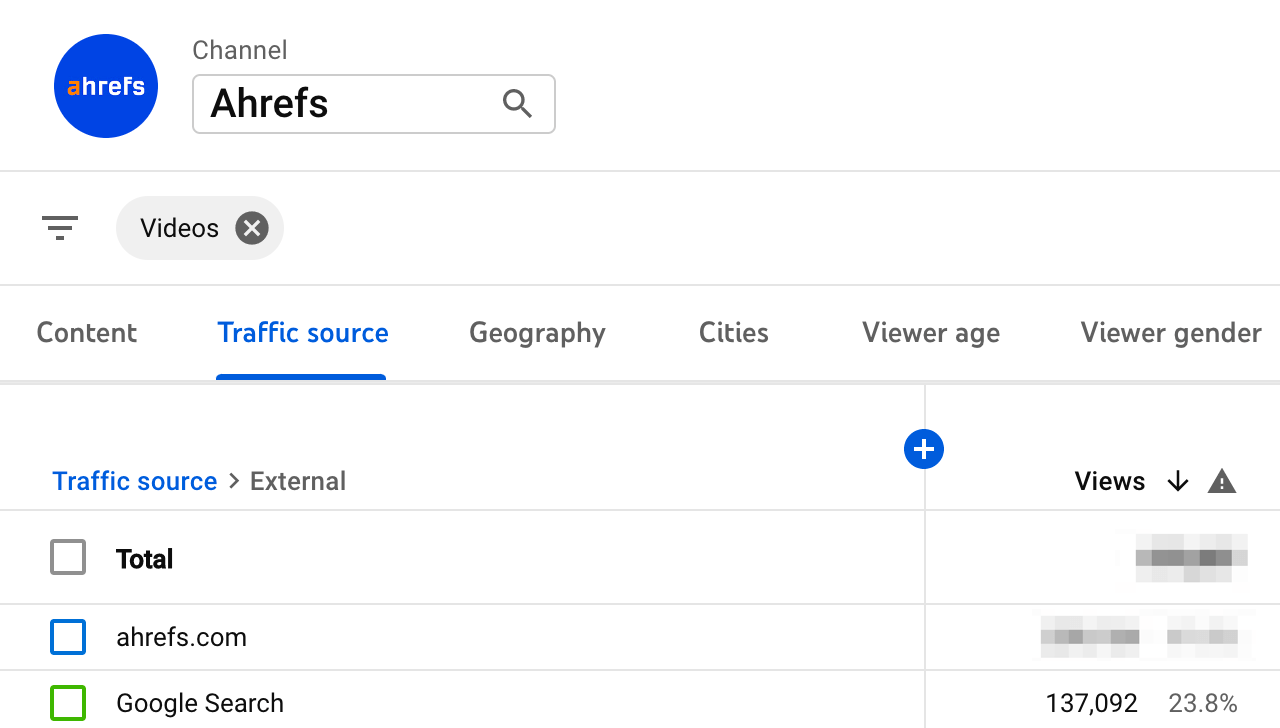The width and height of the screenshot is (1280, 728).
Task: Open the filter icon above the chips
Action: click(x=60, y=227)
